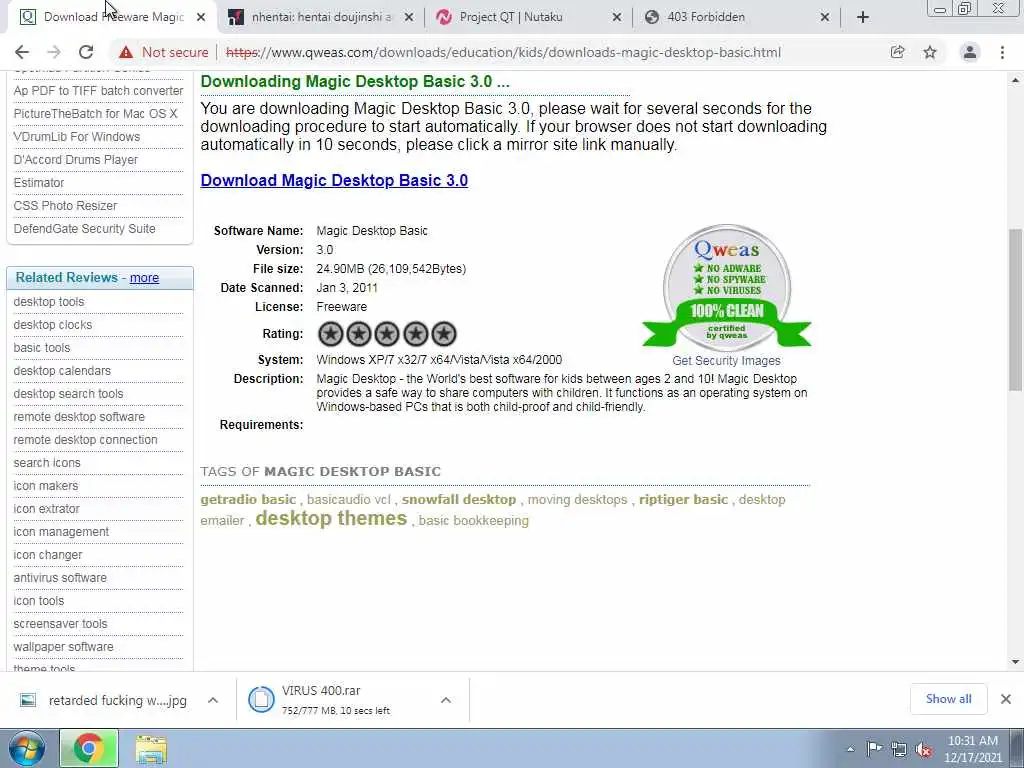This screenshot has height=768, width=1024.
Task: Open antivirus software link
Action: click(60, 577)
